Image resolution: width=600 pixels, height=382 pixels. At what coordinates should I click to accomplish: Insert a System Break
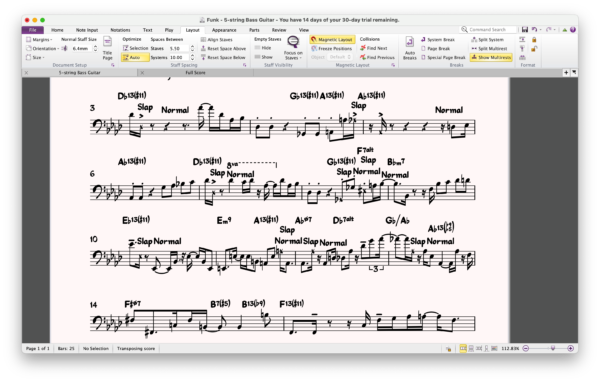[438, 39]
